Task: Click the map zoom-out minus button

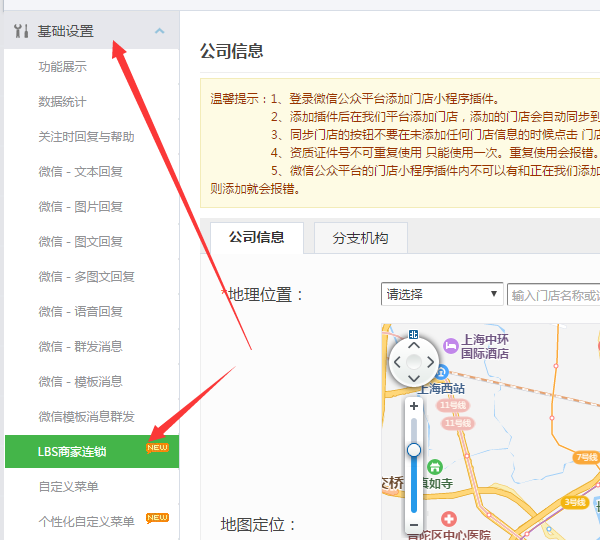Action: (x=414, y=525)
